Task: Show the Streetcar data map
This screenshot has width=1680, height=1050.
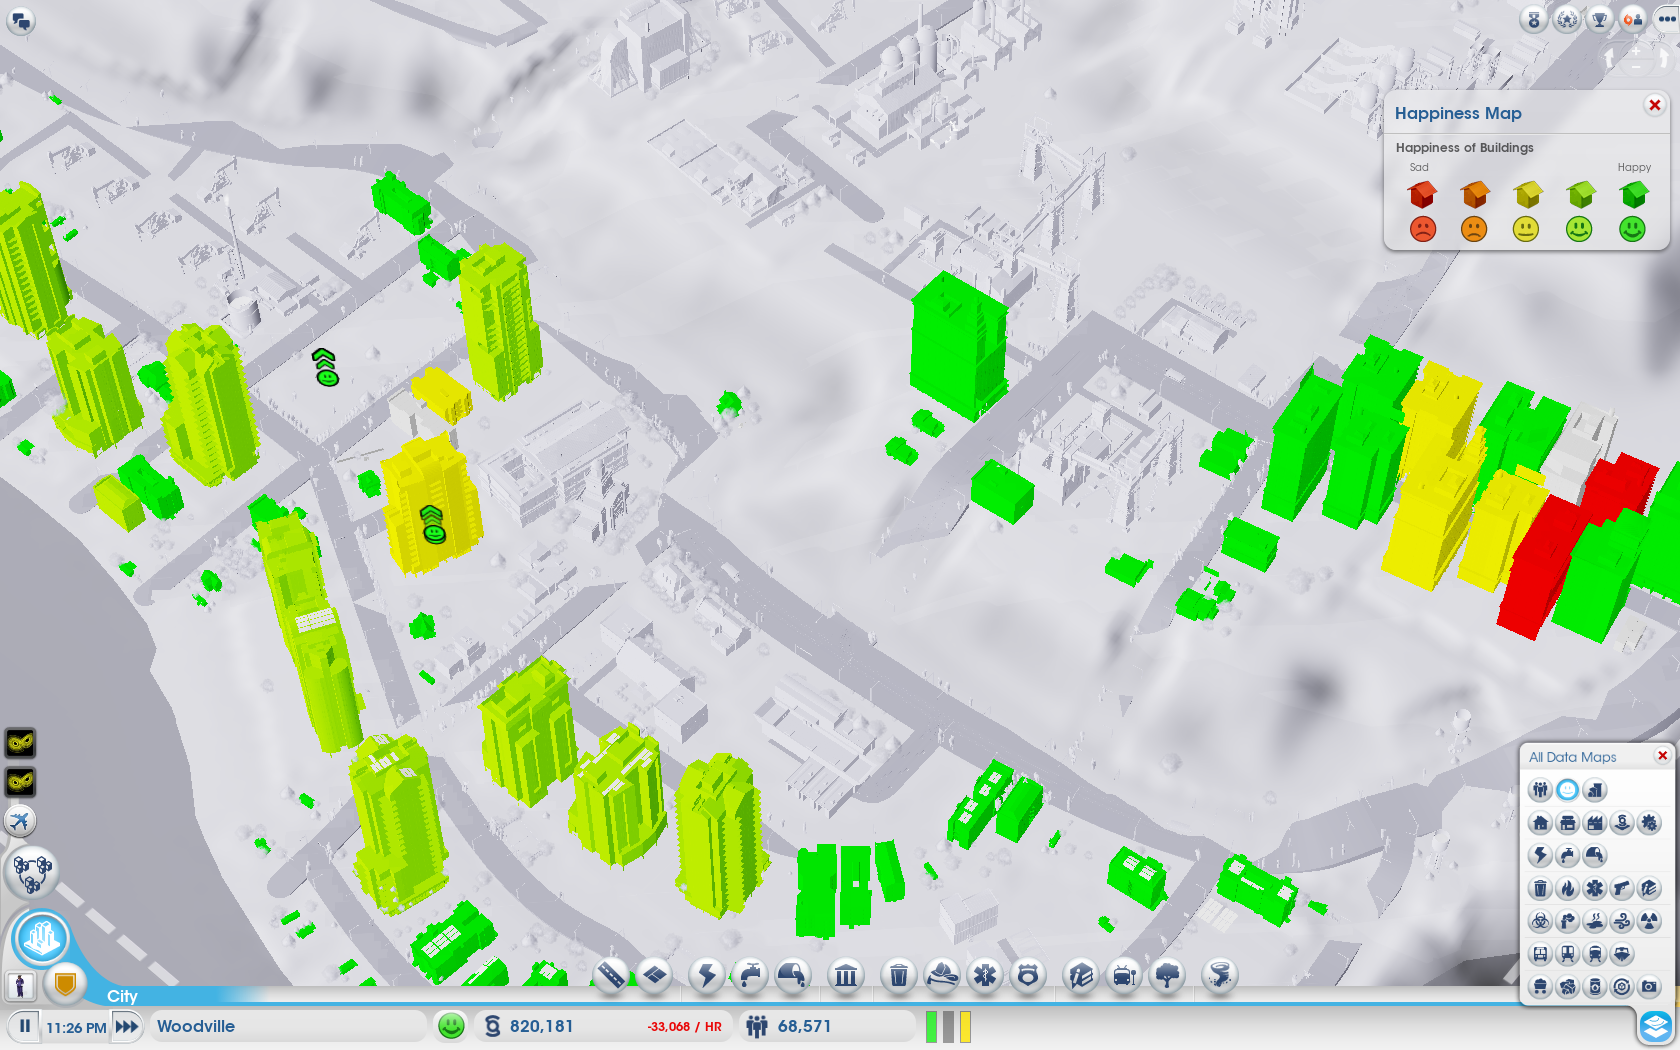Action: pyautogui.click(x=1567, y=954)
